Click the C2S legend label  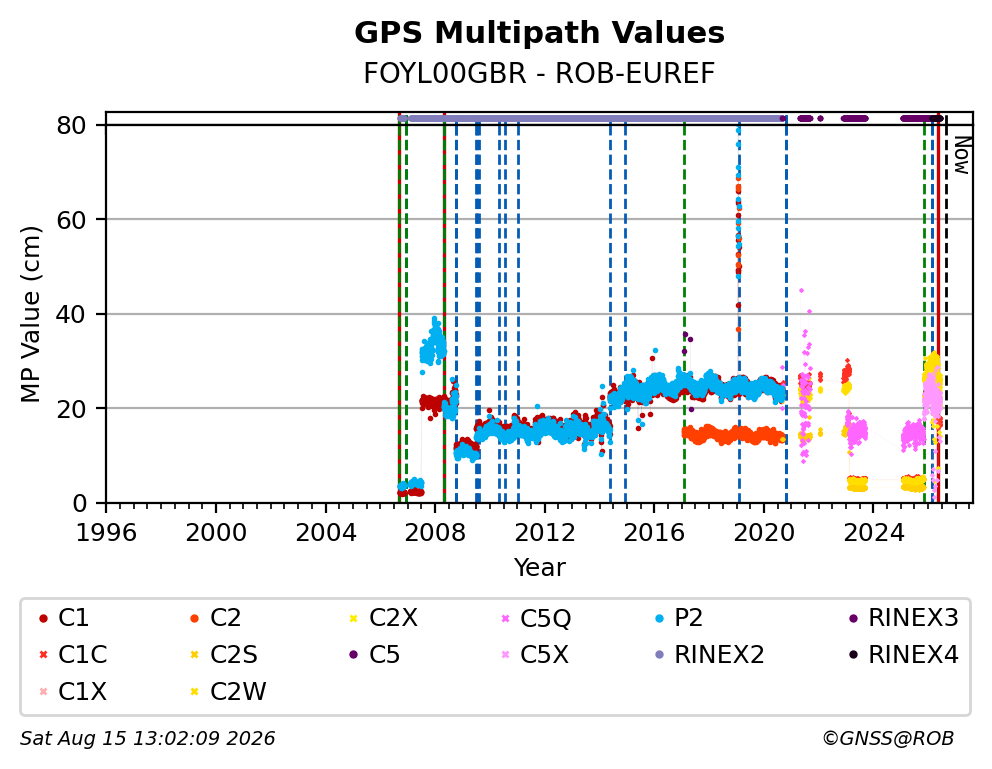[233, 655]
